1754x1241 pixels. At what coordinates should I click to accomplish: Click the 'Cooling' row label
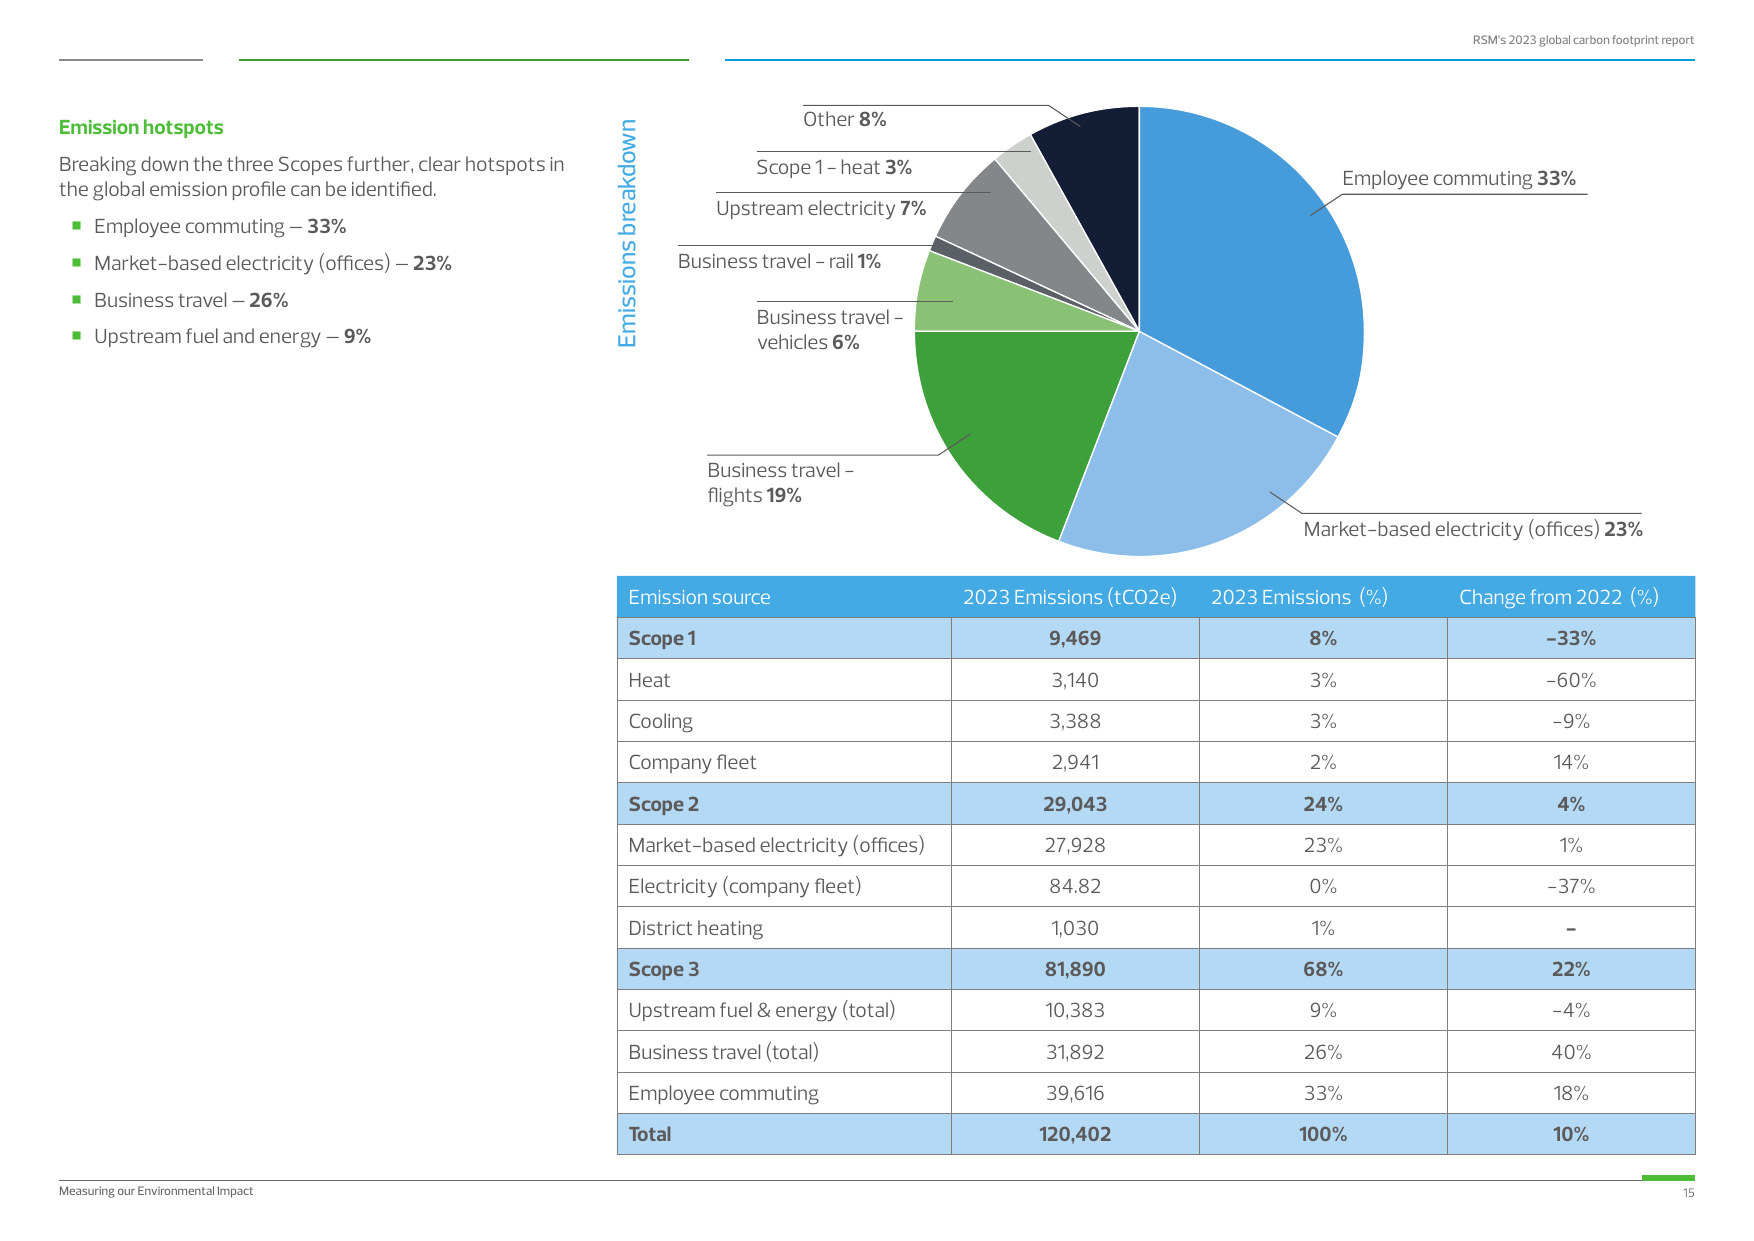tap(660, 721)
